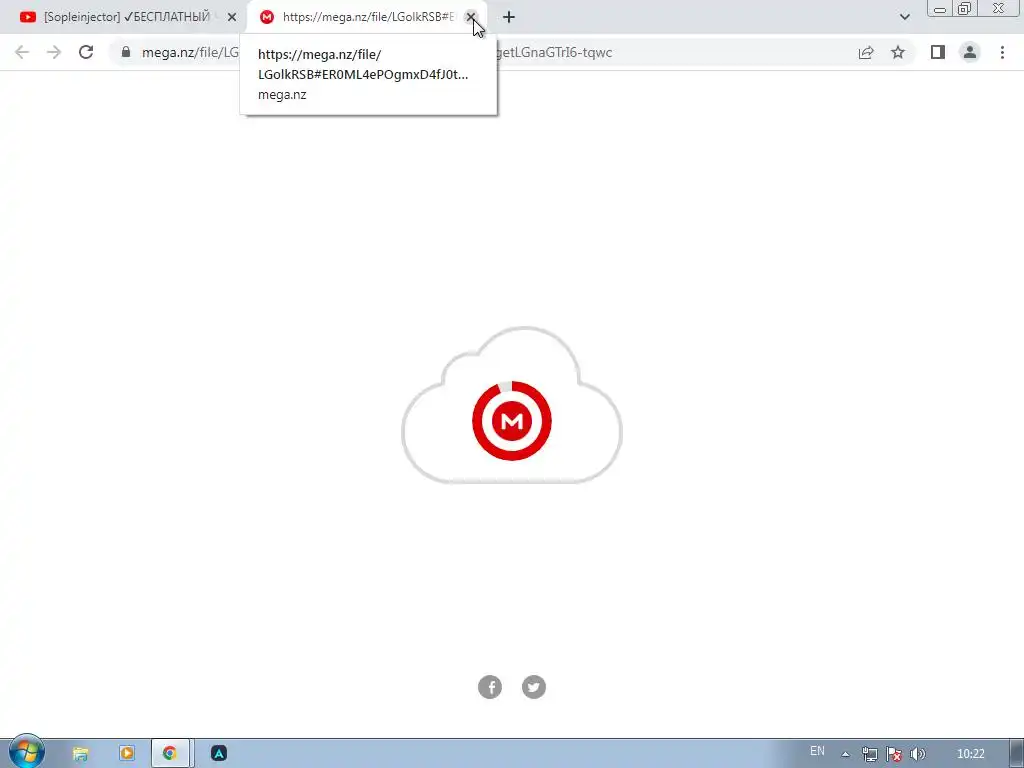Close the Sopleinjector YouTube tab

232,17
